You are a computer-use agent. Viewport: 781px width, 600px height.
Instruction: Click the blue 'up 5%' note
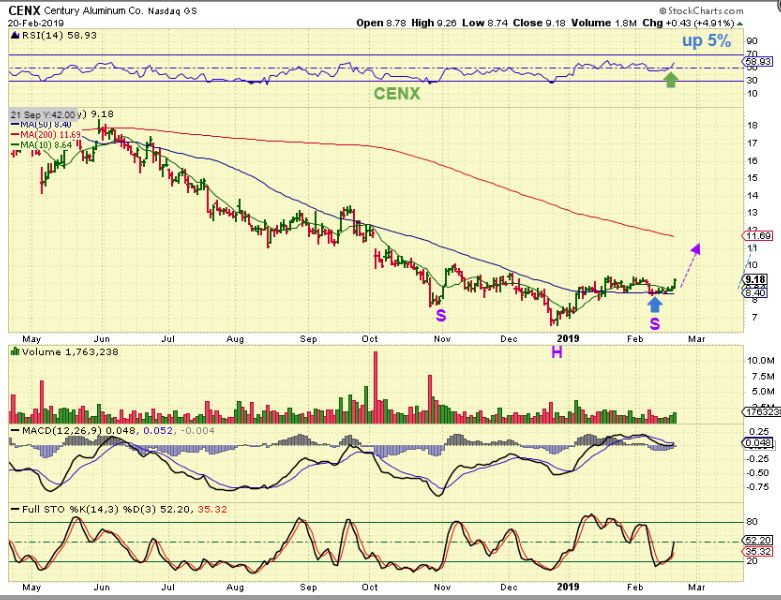coord(706,40)
